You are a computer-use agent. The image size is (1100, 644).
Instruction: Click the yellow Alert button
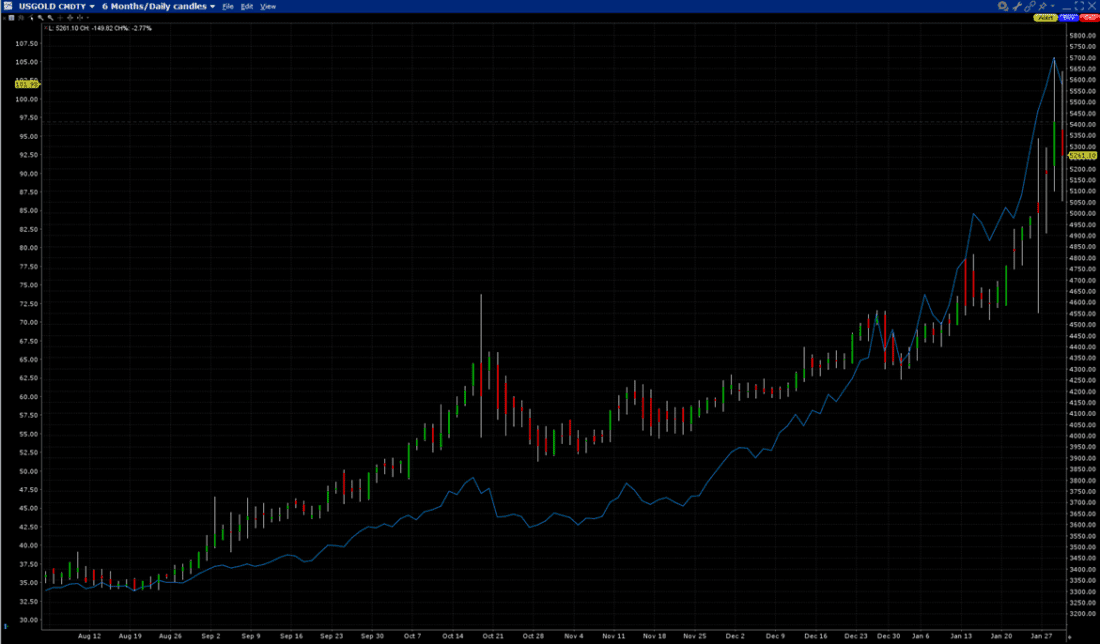pos(1046,18)
